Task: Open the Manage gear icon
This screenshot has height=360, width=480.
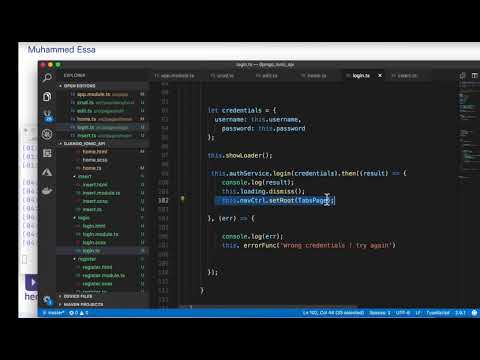Action: pyautogui.click(x=47, y=300)
